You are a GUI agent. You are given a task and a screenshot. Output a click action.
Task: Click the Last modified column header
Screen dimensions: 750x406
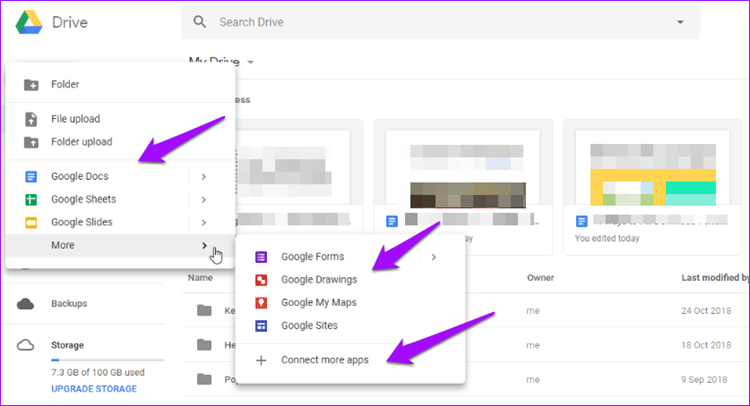click(715, 278)
